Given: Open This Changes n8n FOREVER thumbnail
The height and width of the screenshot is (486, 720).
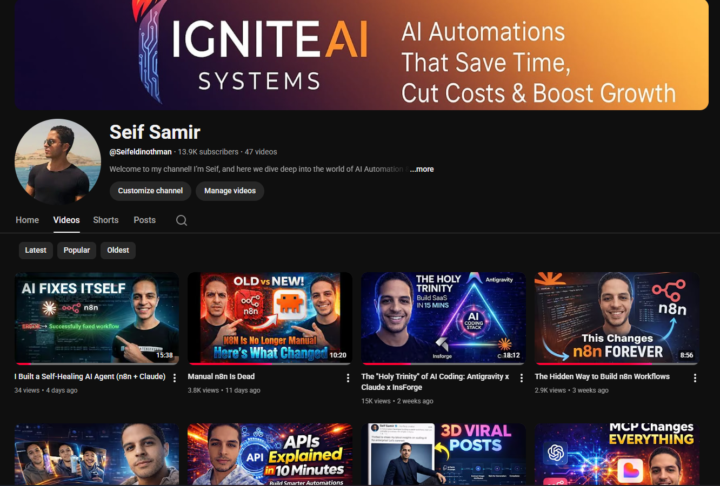Looking at the screenshot, I should click(617, 318).
